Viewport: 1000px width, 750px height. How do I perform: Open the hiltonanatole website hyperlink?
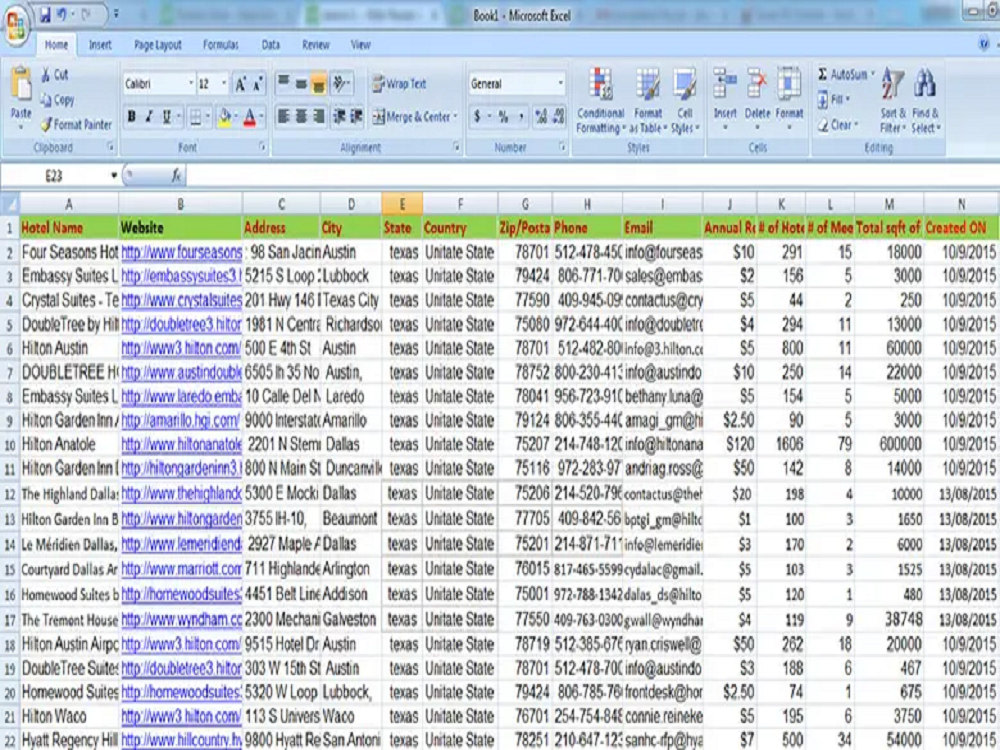tap(181, 445)
